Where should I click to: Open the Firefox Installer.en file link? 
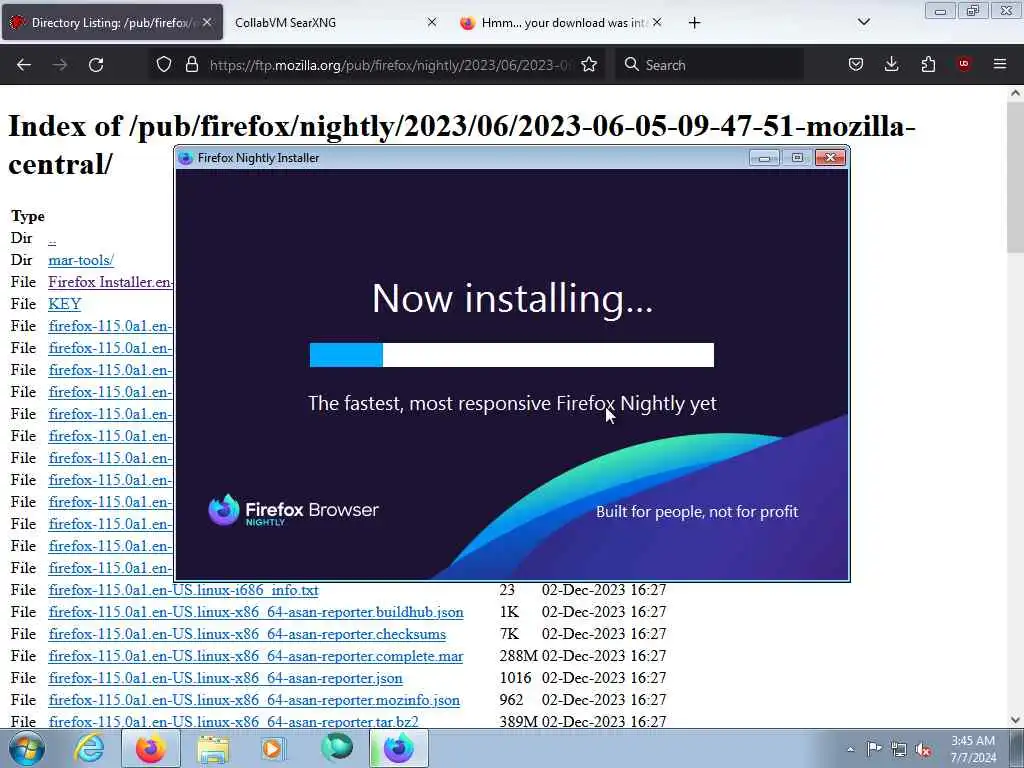(110, 282)
